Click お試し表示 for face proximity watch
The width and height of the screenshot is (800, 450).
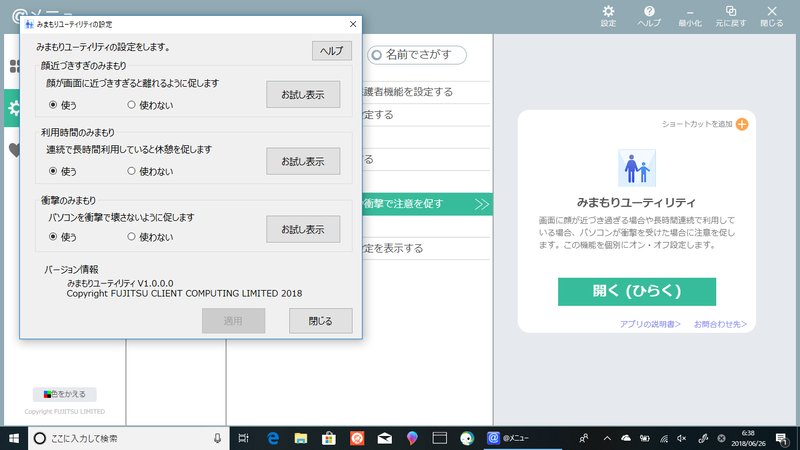[x=303, y=94]
